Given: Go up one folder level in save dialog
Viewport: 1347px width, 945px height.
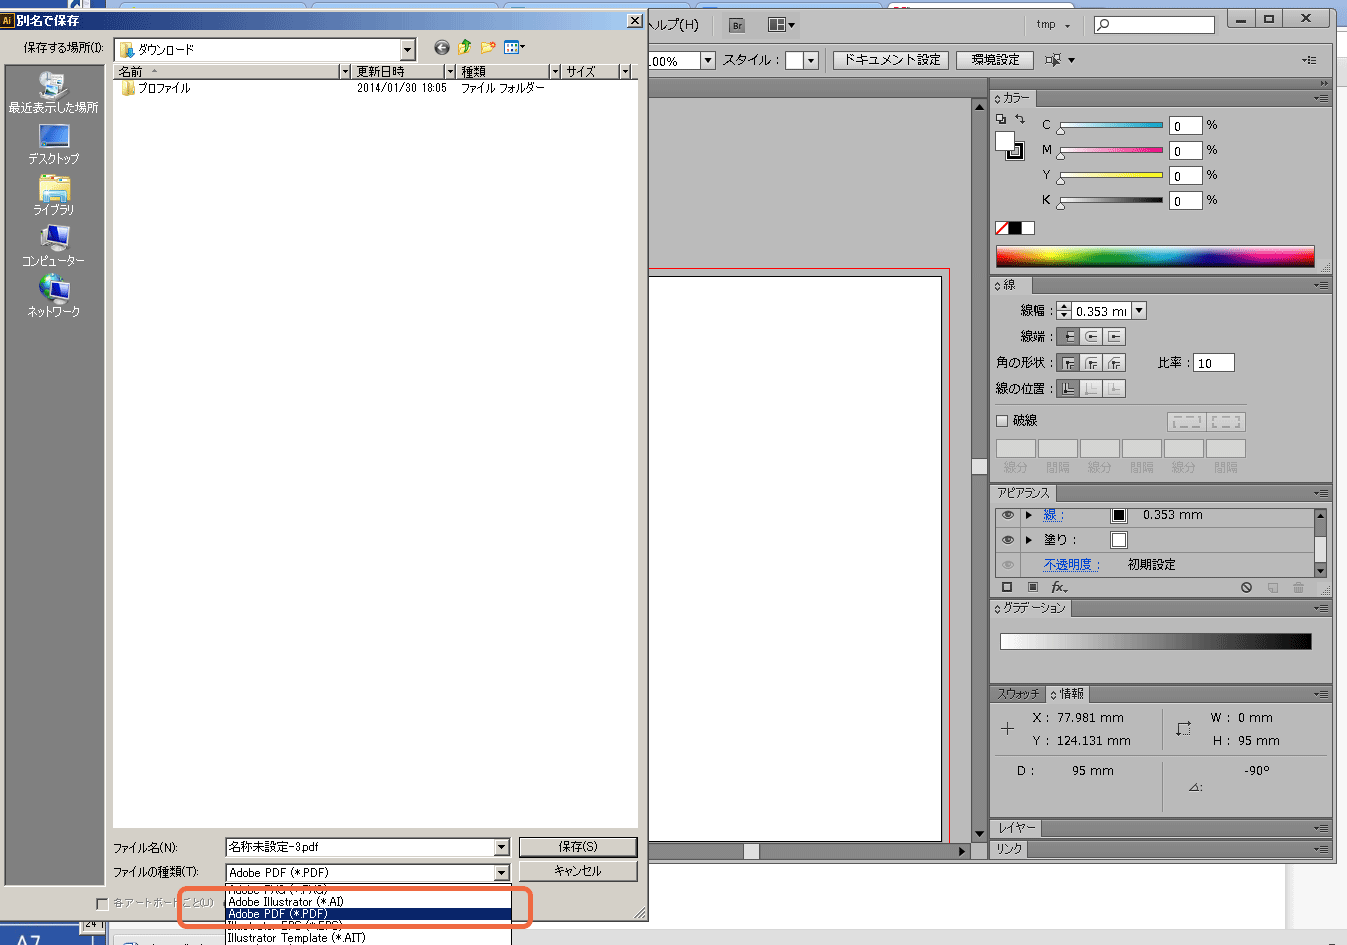Looking at the screenshot, I should point(465,47).
